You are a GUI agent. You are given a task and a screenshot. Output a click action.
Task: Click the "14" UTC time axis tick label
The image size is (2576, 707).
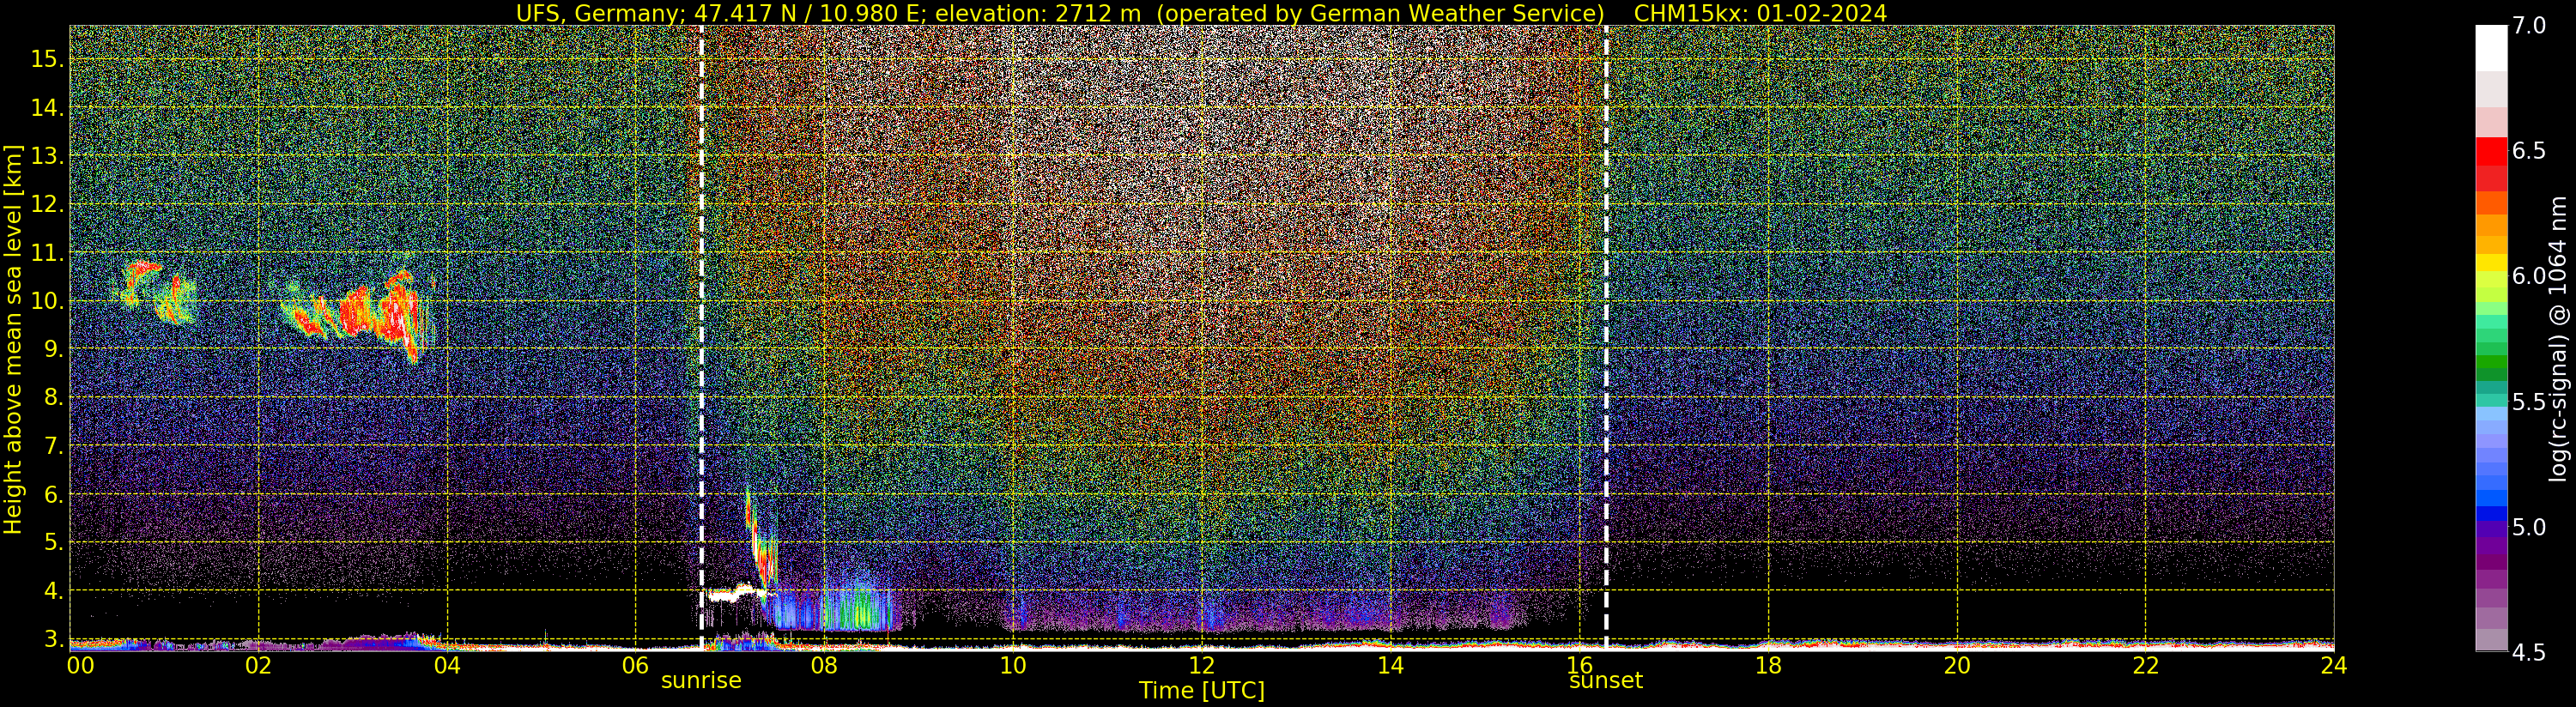(1390, 666)
